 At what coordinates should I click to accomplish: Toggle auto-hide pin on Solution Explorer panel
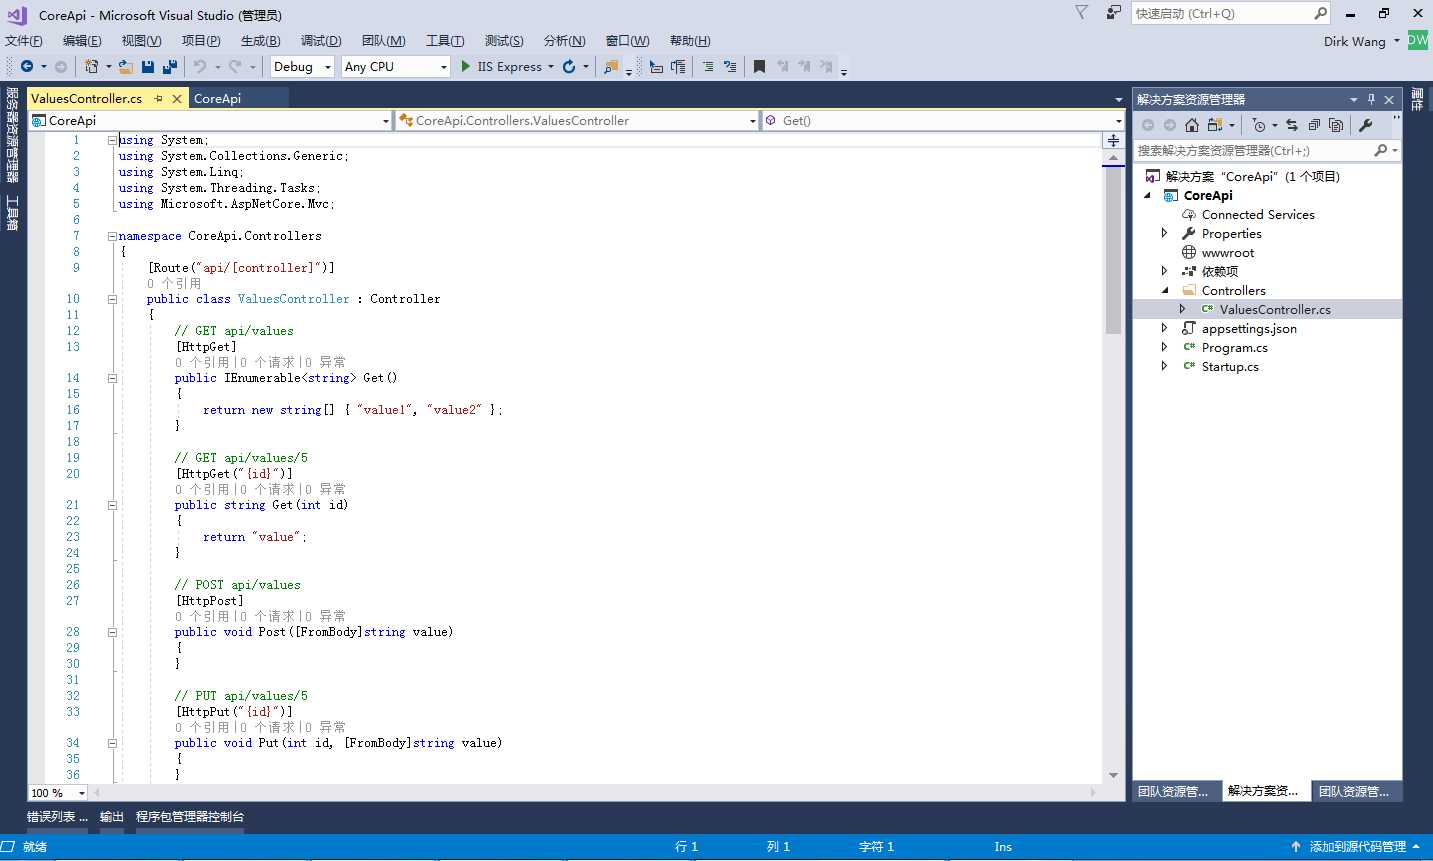coord(1371,99)
